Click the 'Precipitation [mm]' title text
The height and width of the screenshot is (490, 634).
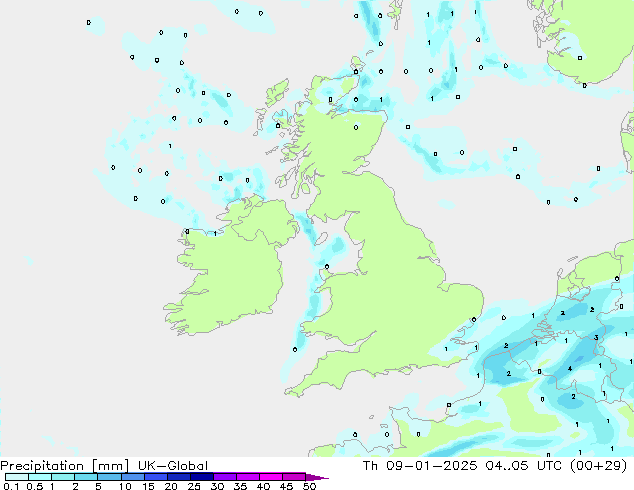pyautogui.click(x=64, y=466)
